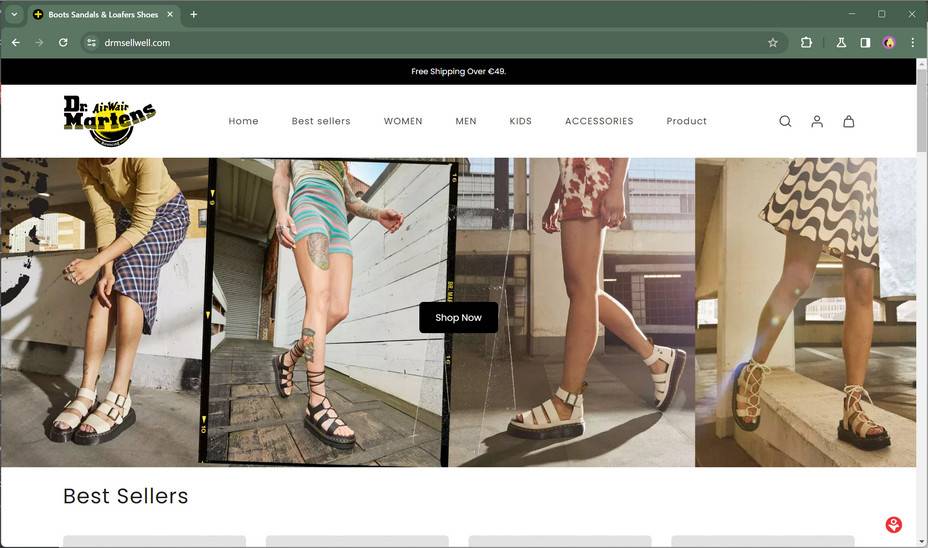The image size is (928, 548).
Task: Open the Product menu item
Action: pyautogui.click(x=687, y=121)
